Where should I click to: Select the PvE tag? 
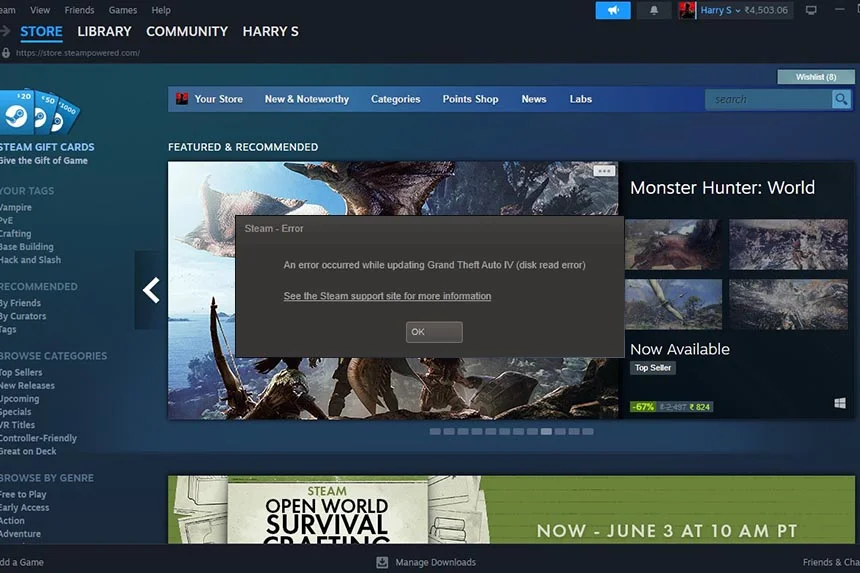tap(7, 220)
